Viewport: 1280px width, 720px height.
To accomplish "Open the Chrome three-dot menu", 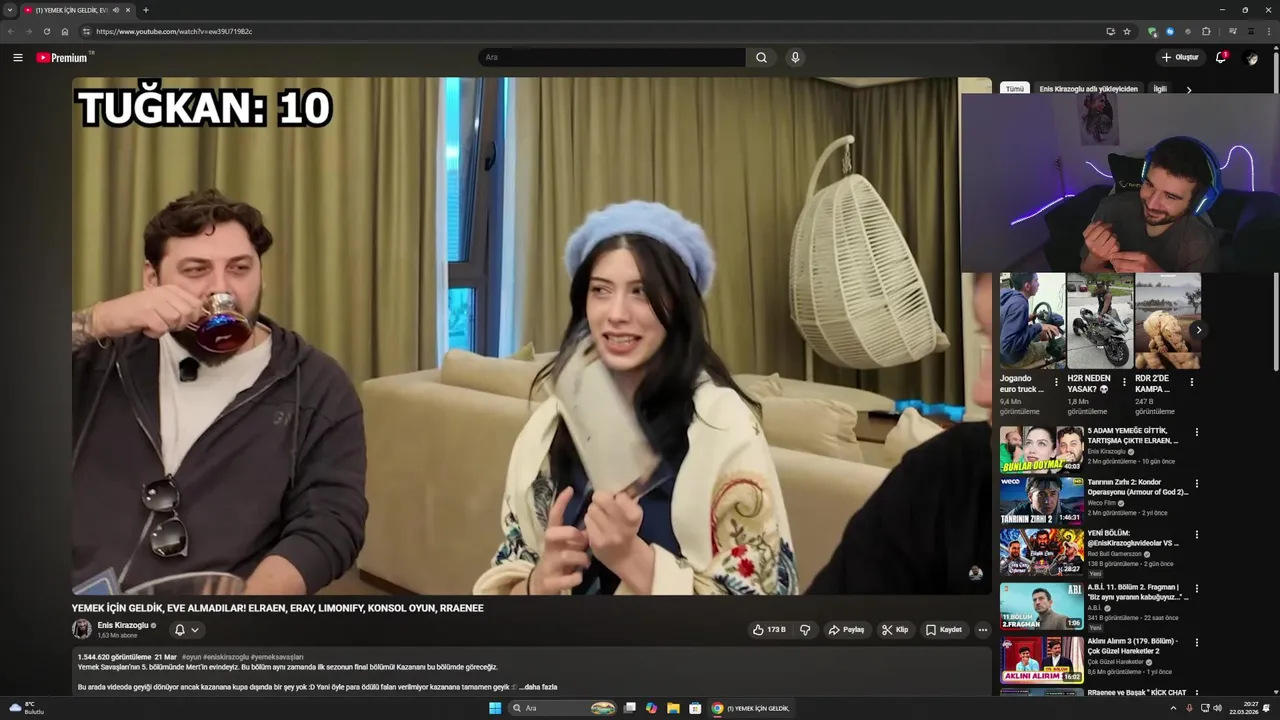I will [x=1268, y=31].
